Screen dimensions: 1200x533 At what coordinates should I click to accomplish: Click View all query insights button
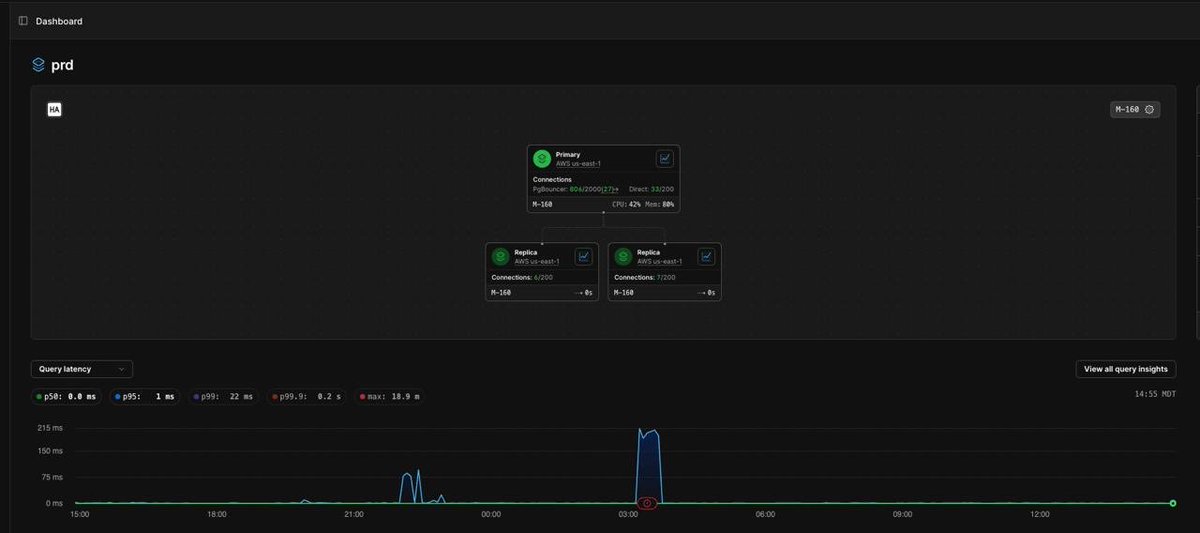[1126, 369]
